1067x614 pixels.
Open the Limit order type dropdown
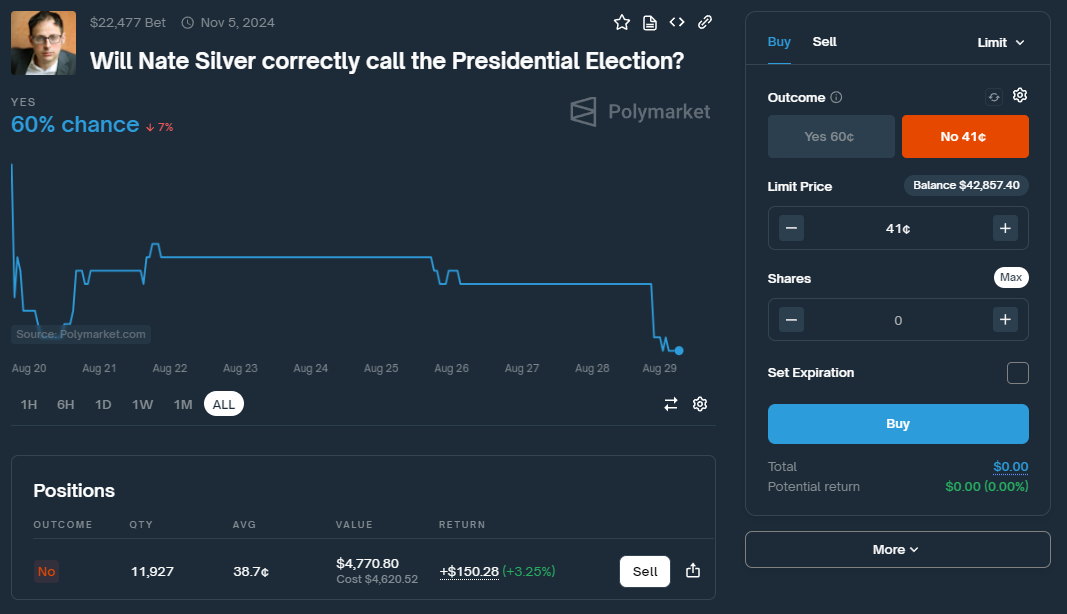click(1000, 43)
